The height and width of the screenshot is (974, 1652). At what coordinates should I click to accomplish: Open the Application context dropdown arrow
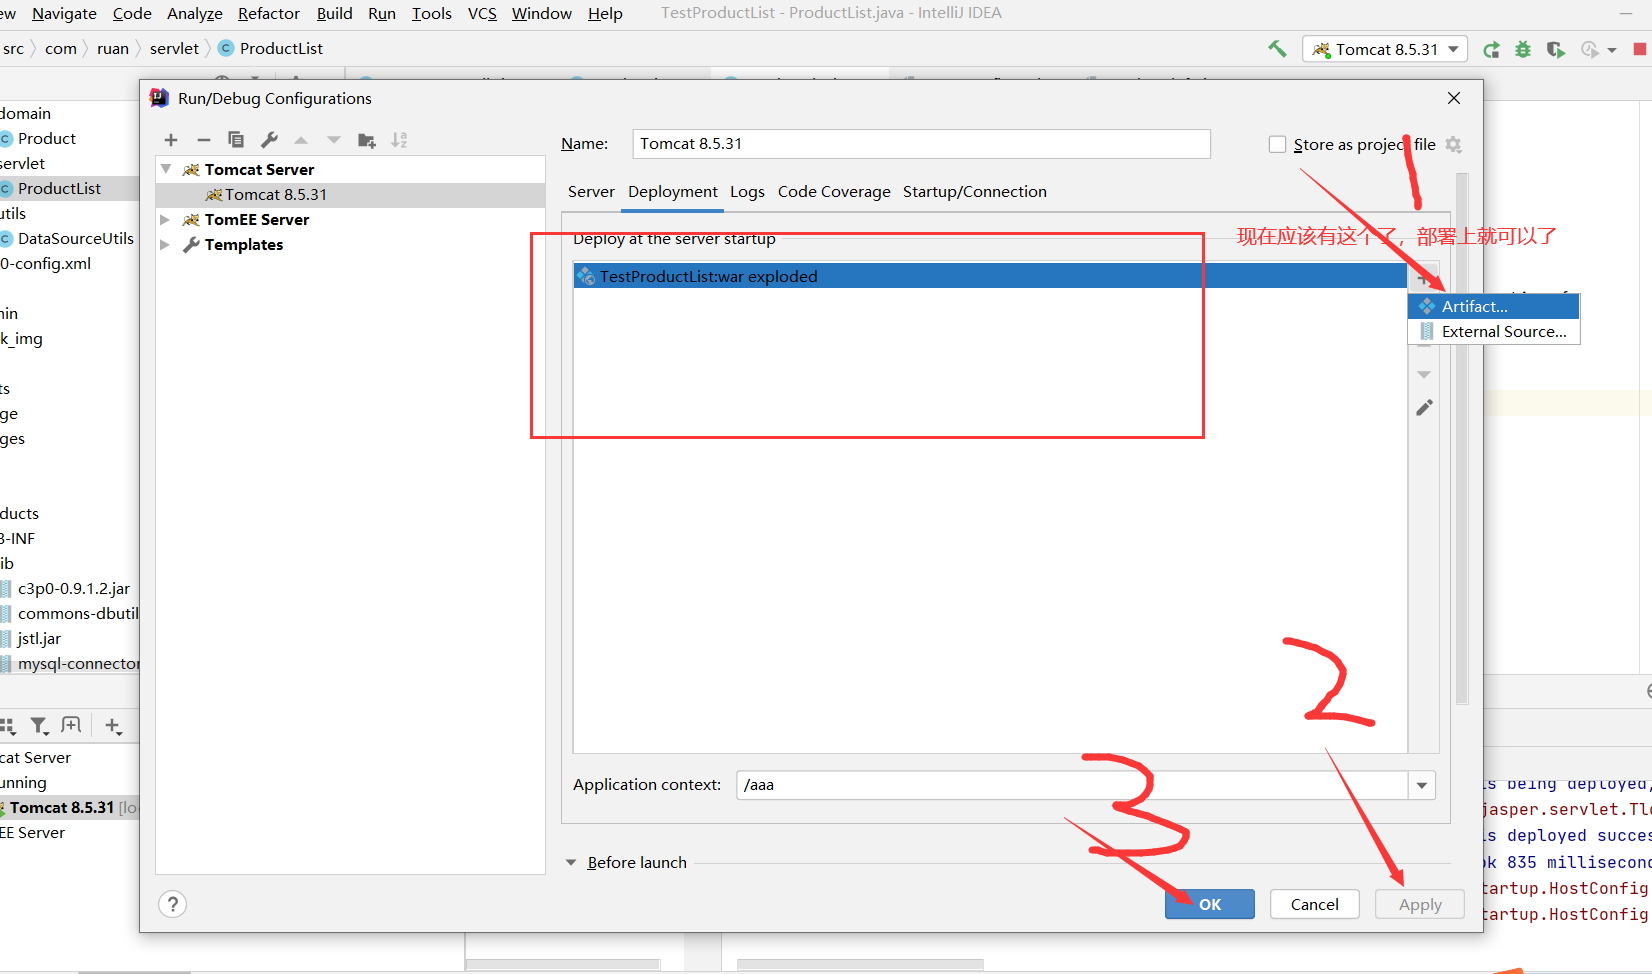pos(1422,785)
